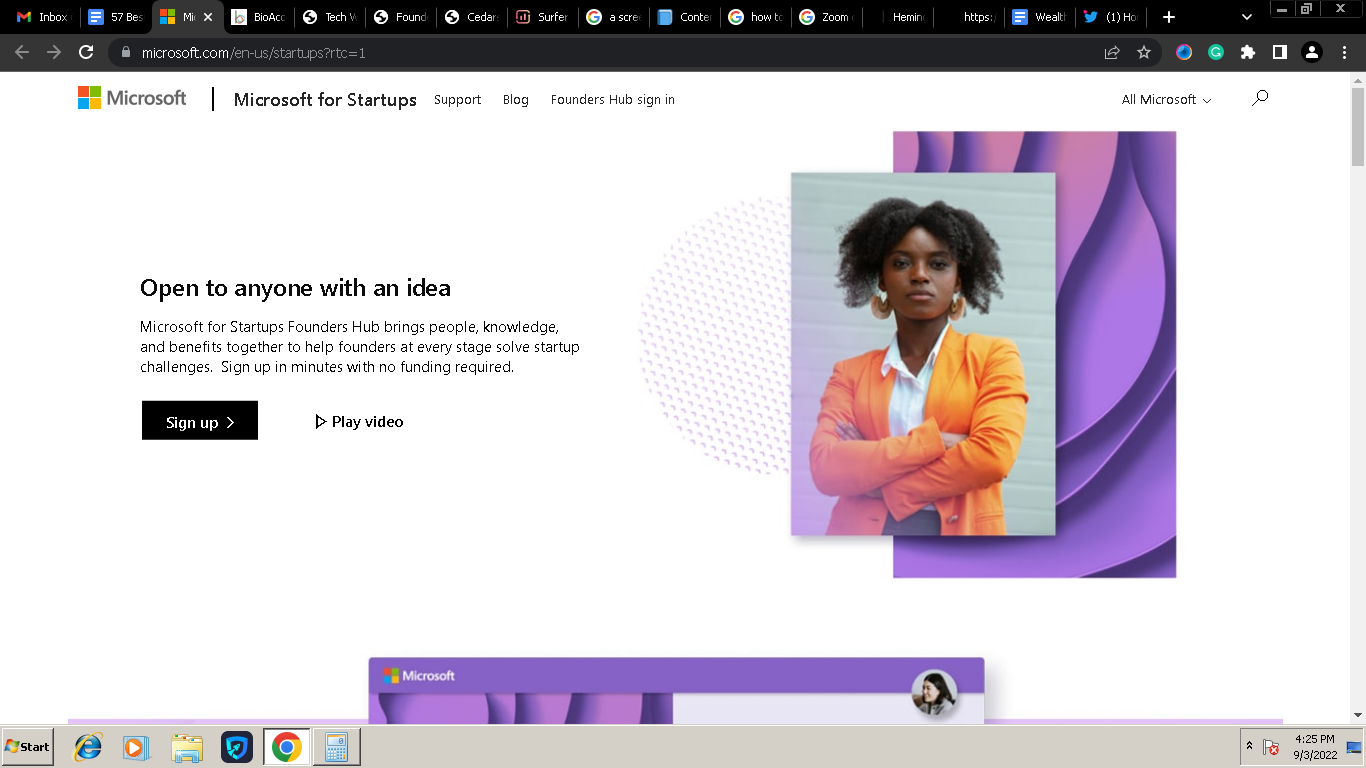This screenshot has height=768, width=1366.
Task: Switch to the Gmail Inbox tab
Action: click(x=42, y=17)
